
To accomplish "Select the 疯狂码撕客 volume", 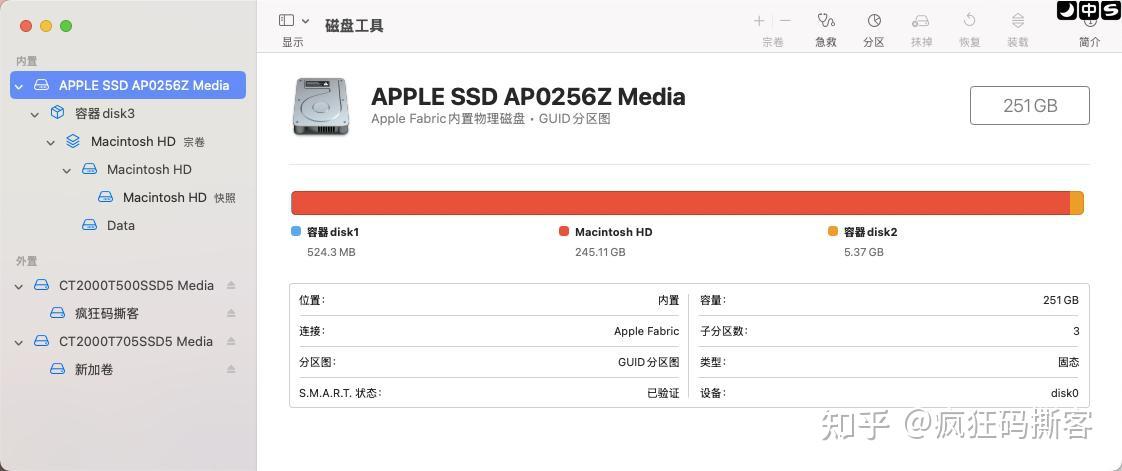I will click(x=107, y=314).
